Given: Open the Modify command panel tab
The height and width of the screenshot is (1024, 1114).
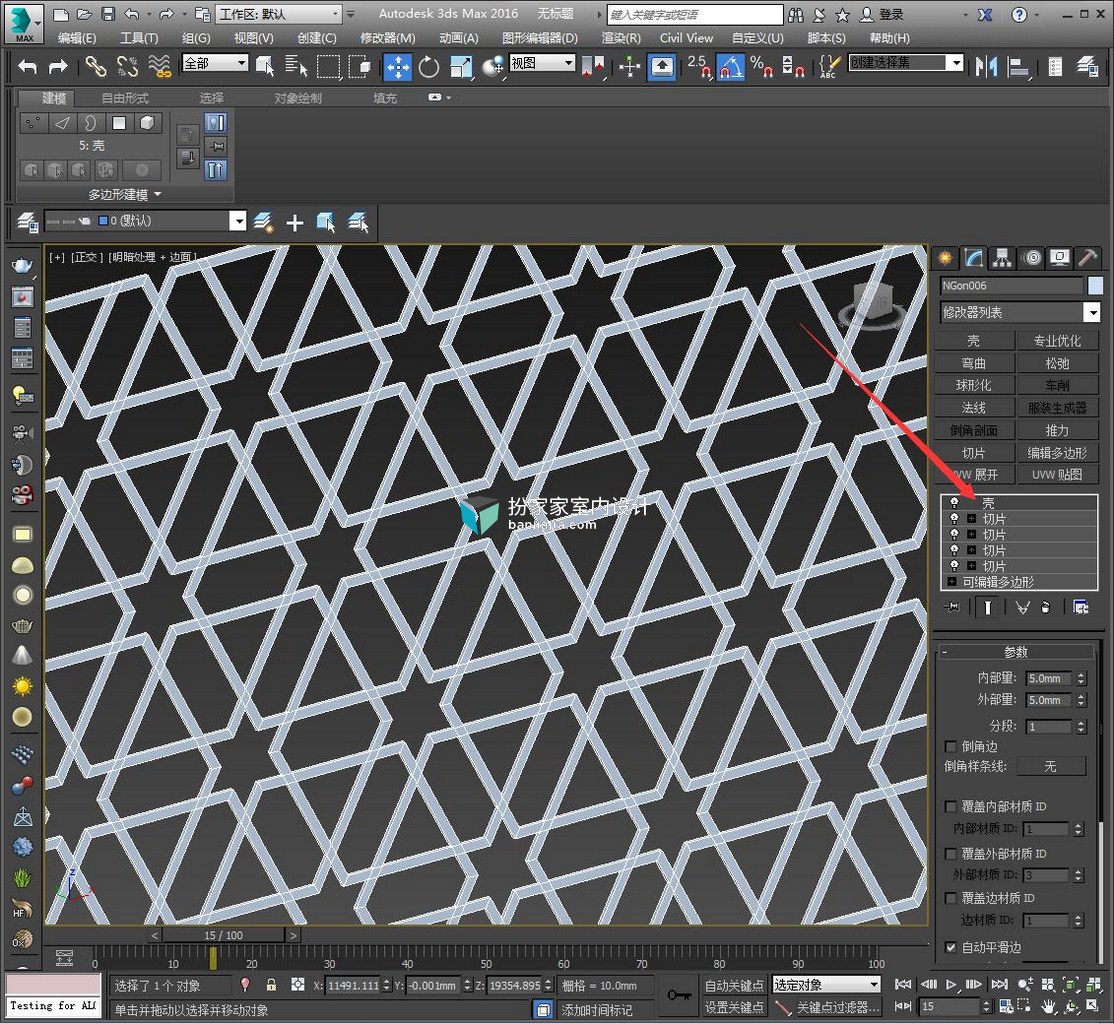Looking at the screenshot, I should pos(974,258).
